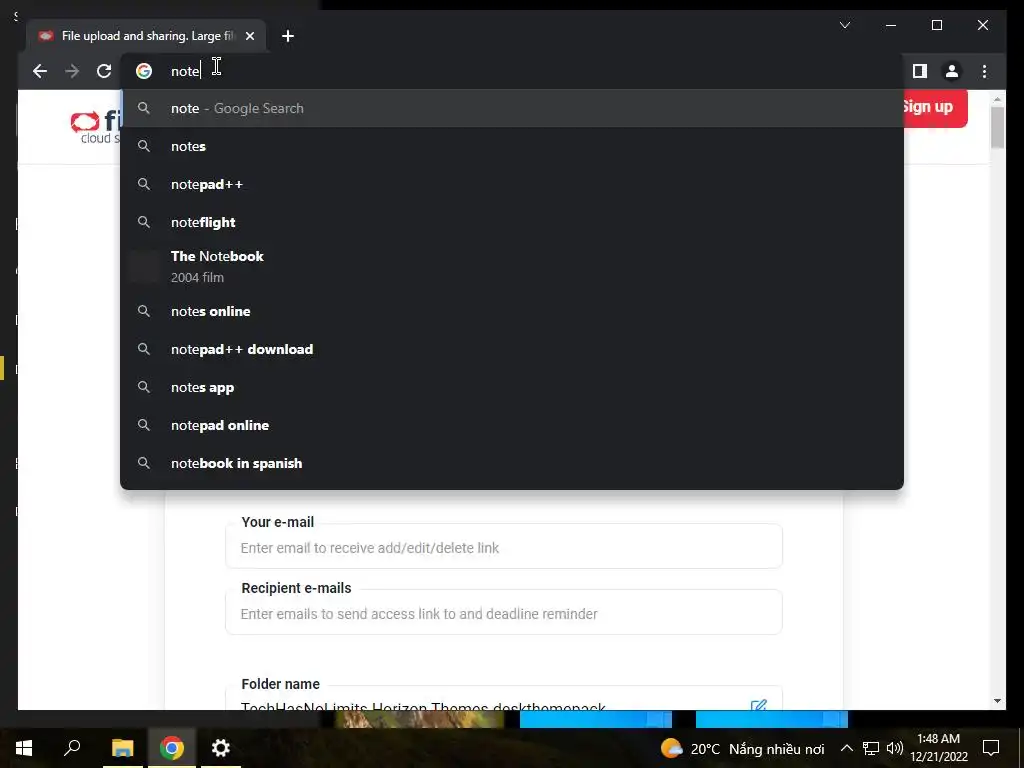Viewport: 1024px width, 768px height.
Task: Choose the 'notebook in spanish' suggestion
Action: coord(512,463)
